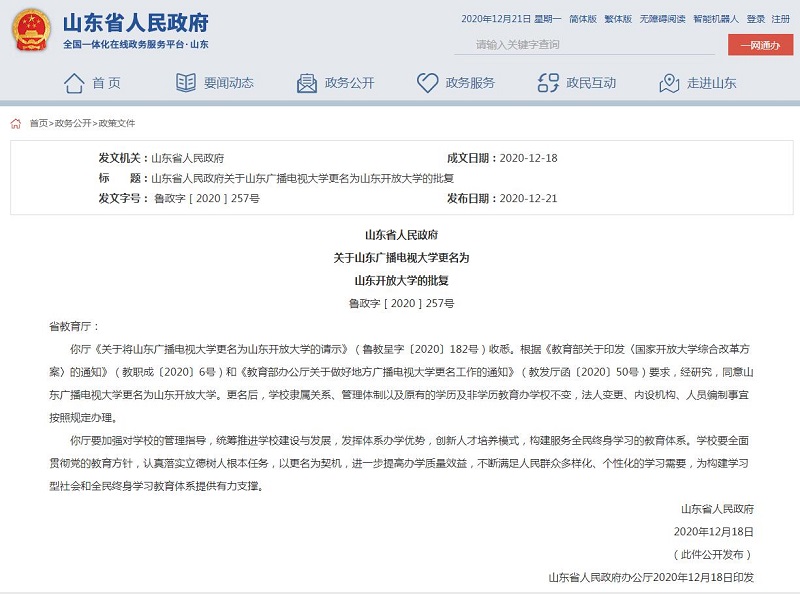The width and height of the screenshot is (800, 594).
Task: Click the house icon beside 首页 in navigation
Action: click(x=73, y=83)
